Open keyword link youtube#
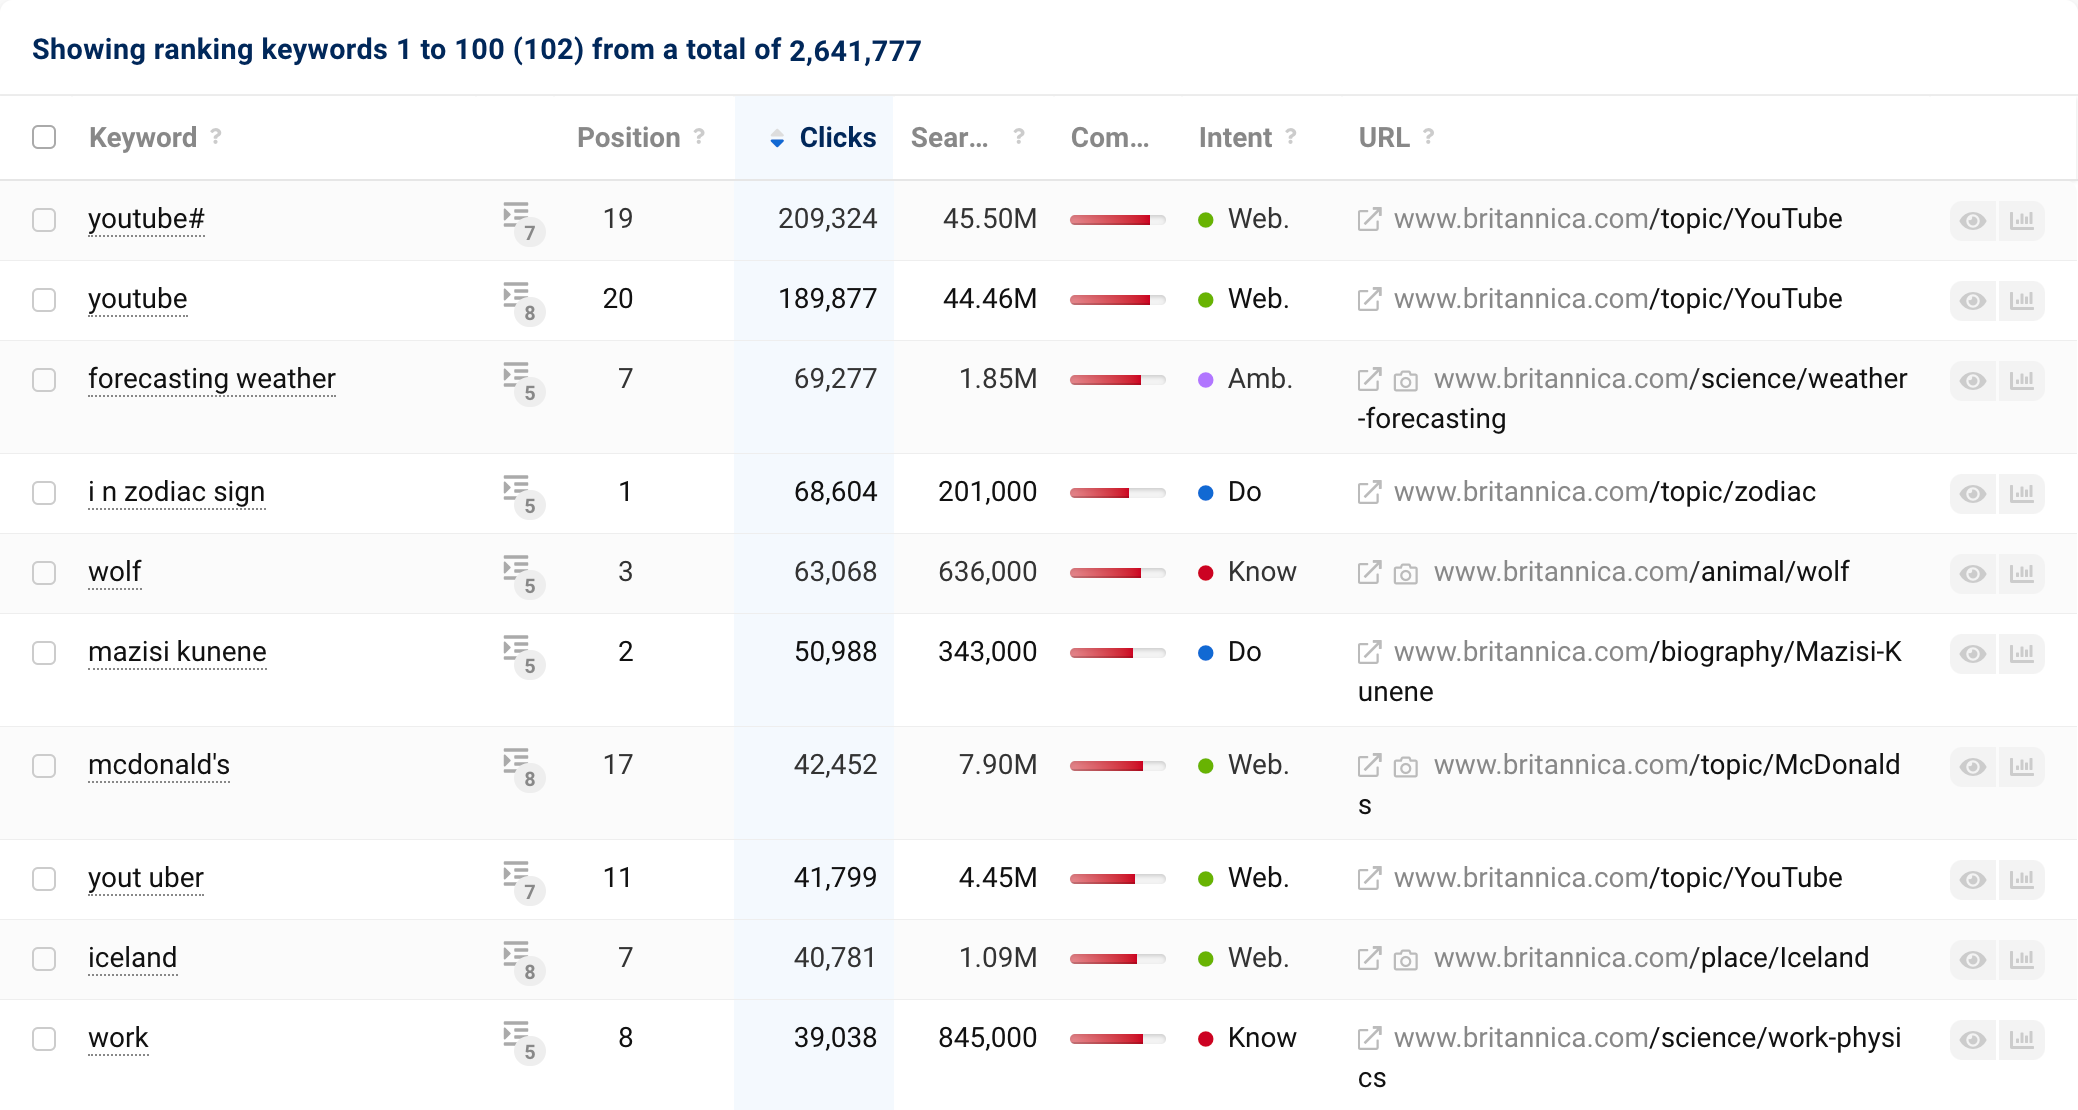 tap(146, 219)
